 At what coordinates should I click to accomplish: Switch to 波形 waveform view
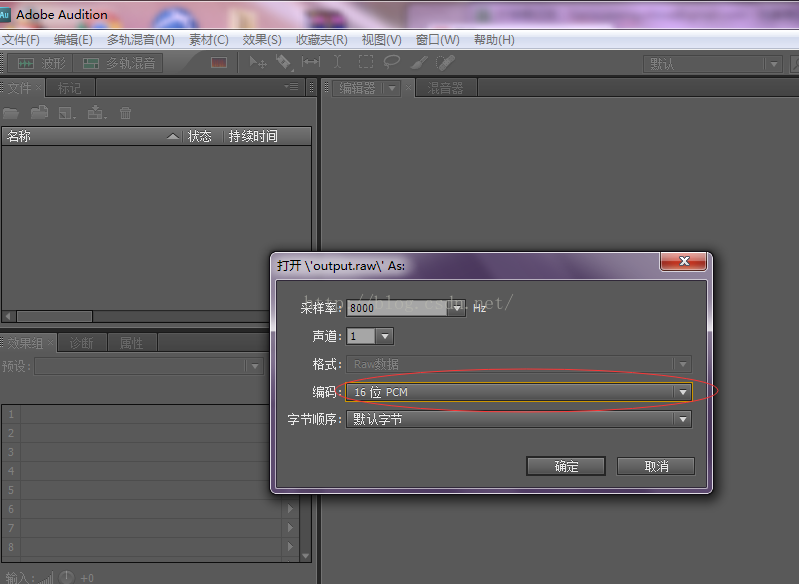41,63
